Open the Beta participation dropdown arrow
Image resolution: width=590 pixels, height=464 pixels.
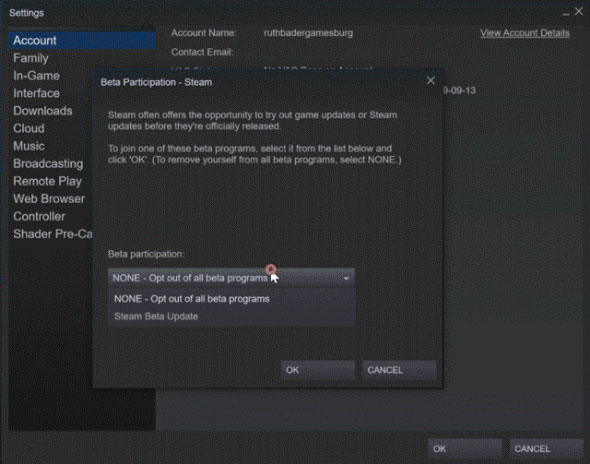point(346,278)
